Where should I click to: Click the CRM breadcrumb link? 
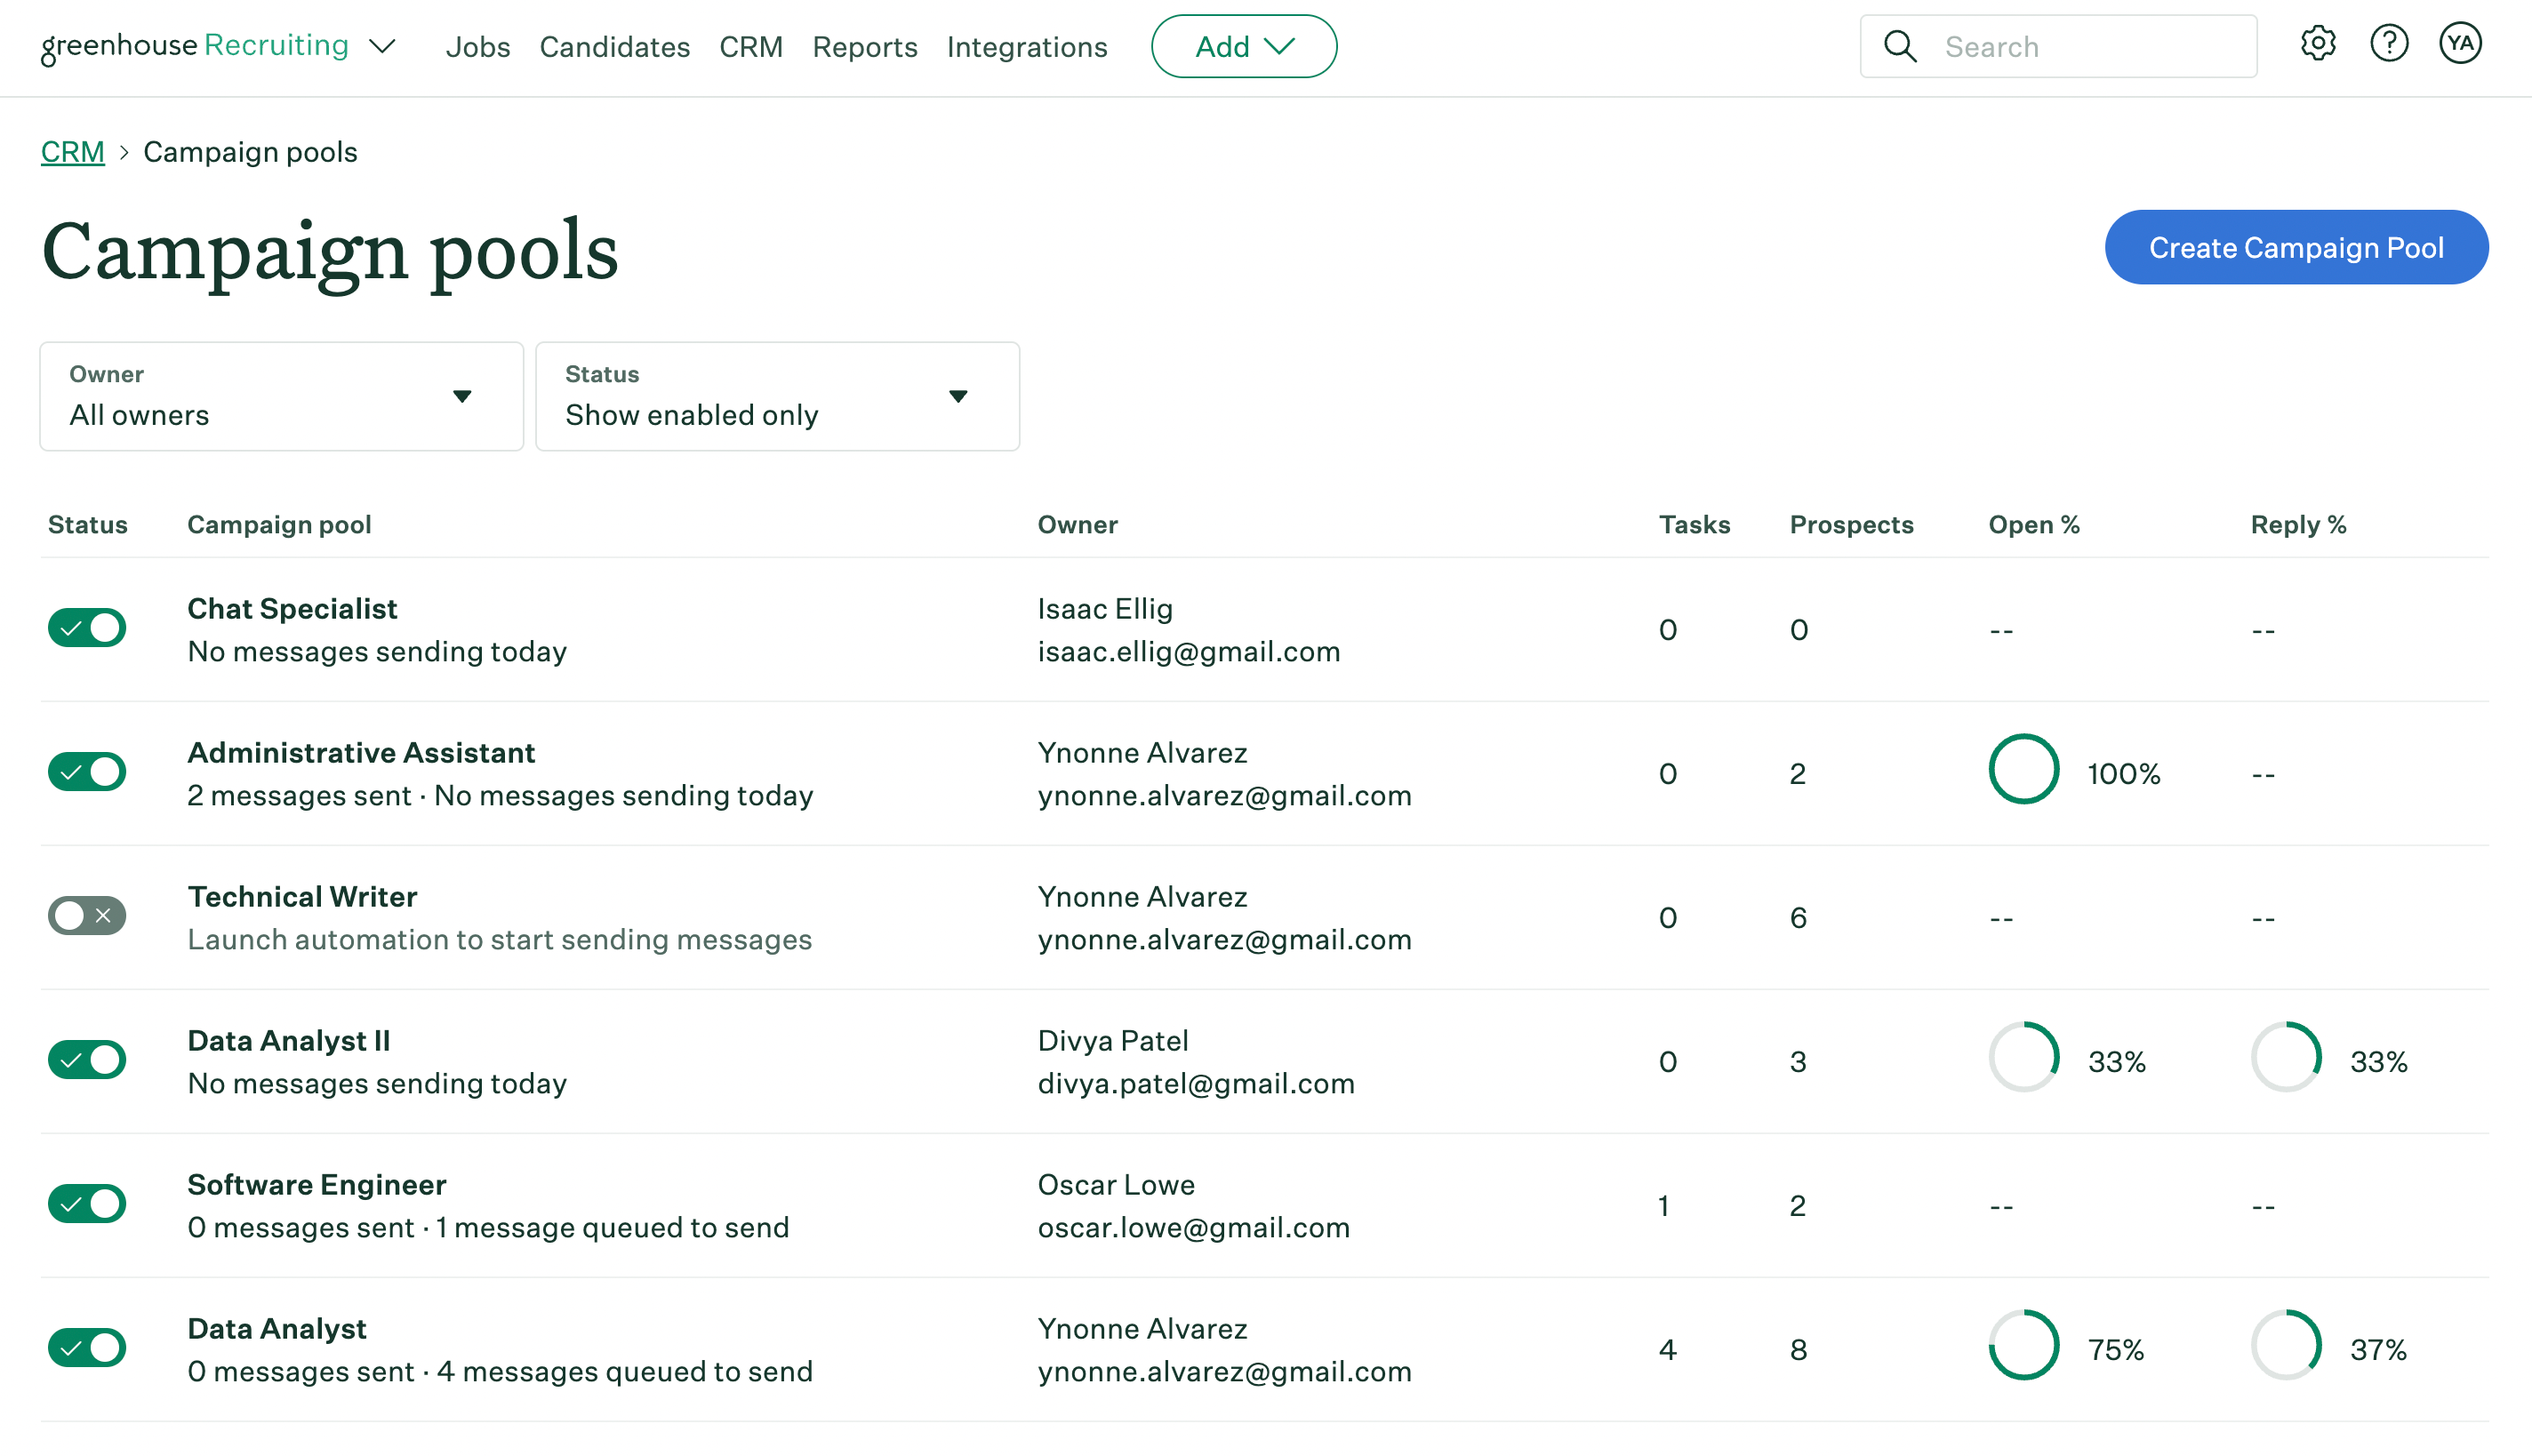(71, 149)
